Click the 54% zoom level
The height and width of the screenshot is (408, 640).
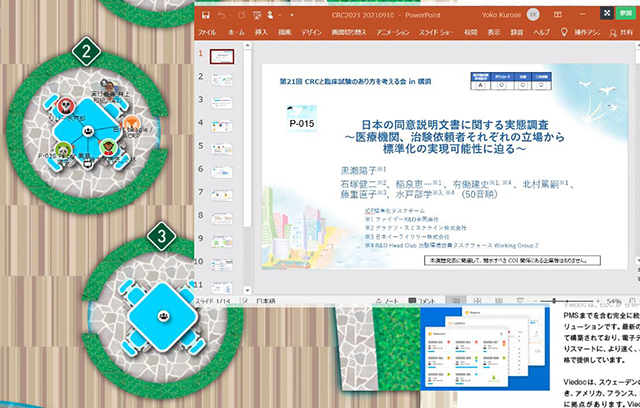click(x=614, y=301)
